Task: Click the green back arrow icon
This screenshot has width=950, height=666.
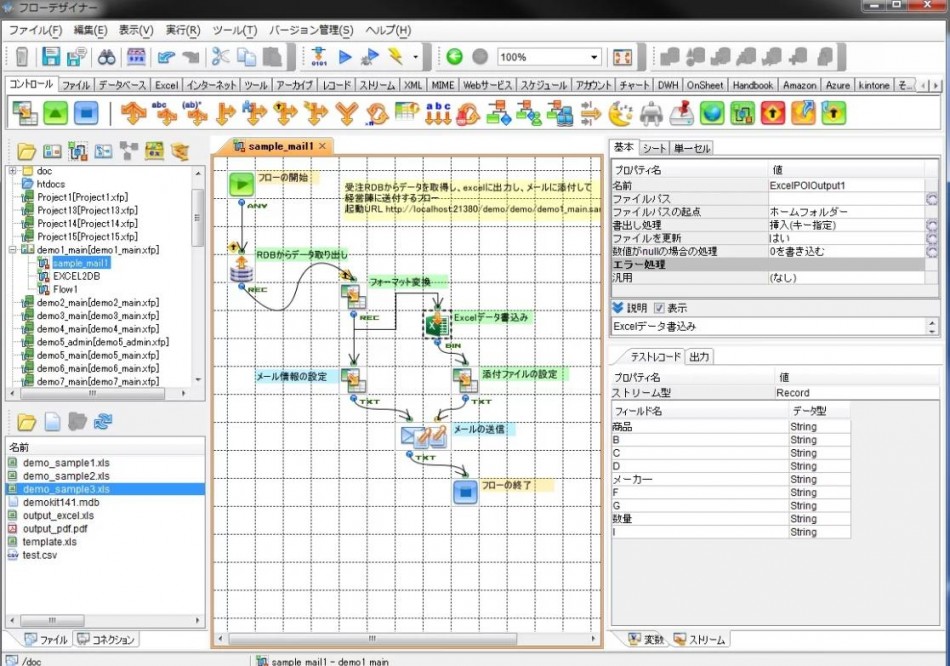Action: [x=454, y=57]
